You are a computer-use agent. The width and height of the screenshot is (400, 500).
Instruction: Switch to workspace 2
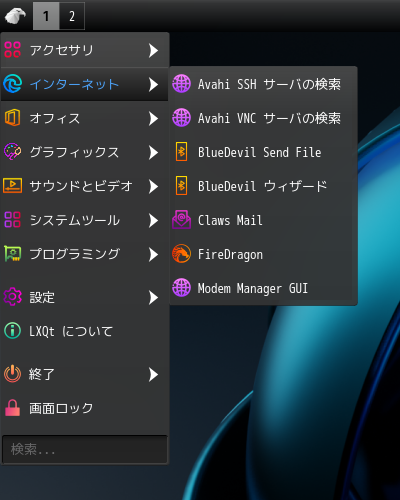[x=72, y=16]
